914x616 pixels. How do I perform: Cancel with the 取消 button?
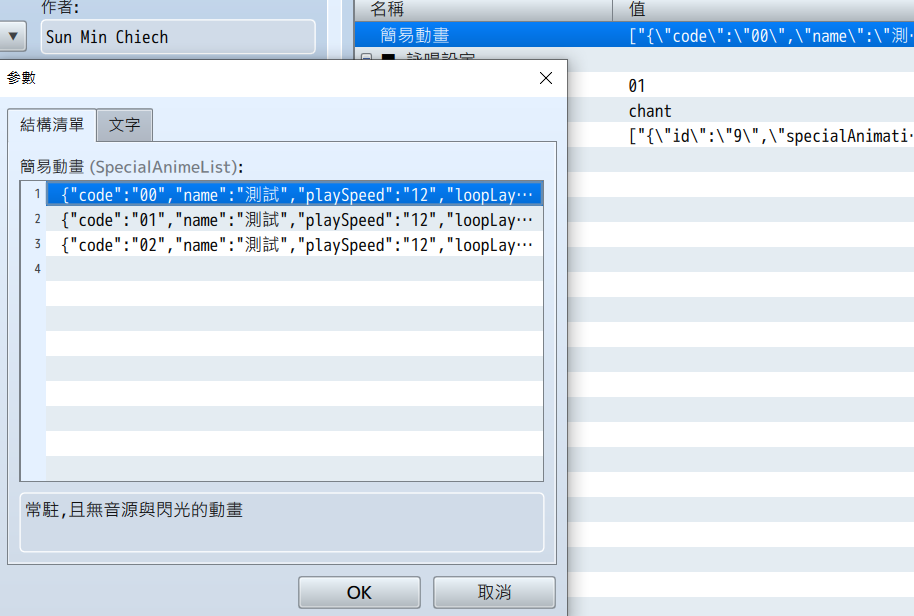[494, 592]
